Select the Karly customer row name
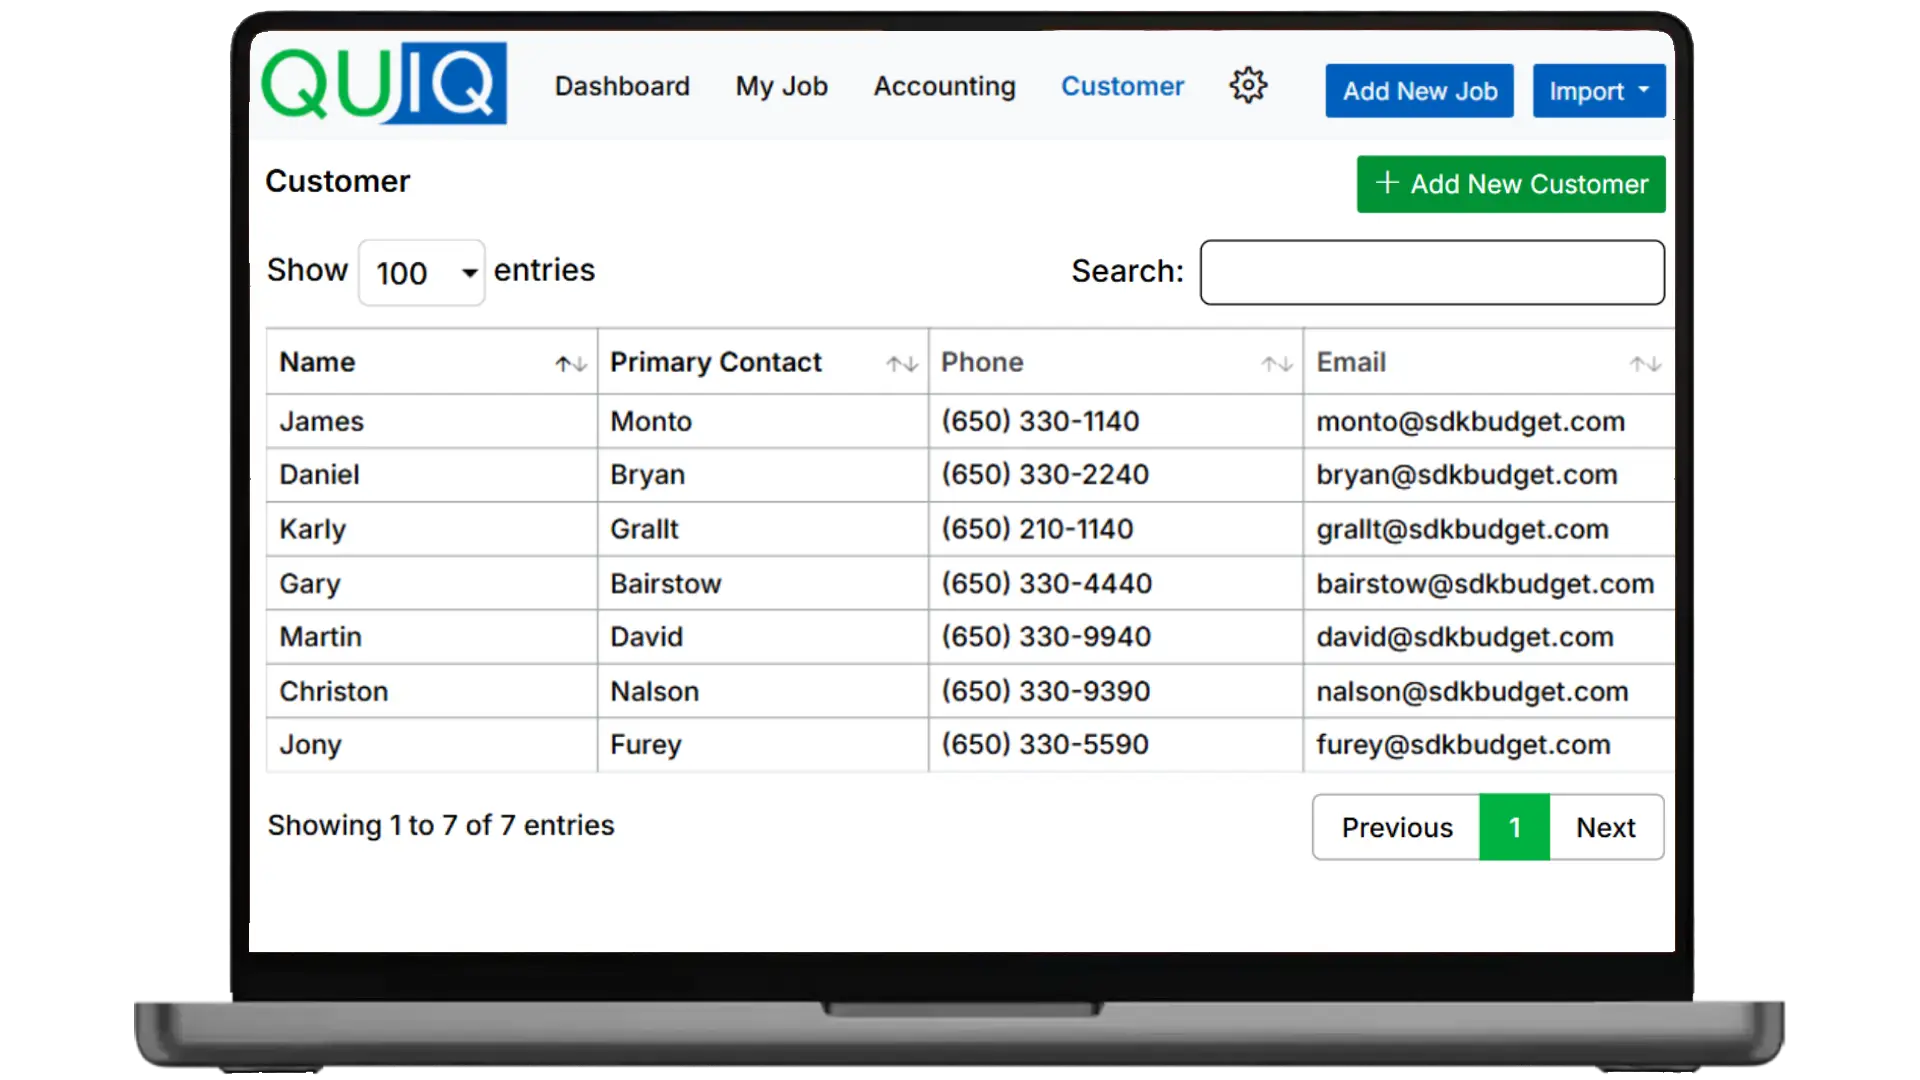This screenshot has height=1080, width=1920. (x=313, y=530)
